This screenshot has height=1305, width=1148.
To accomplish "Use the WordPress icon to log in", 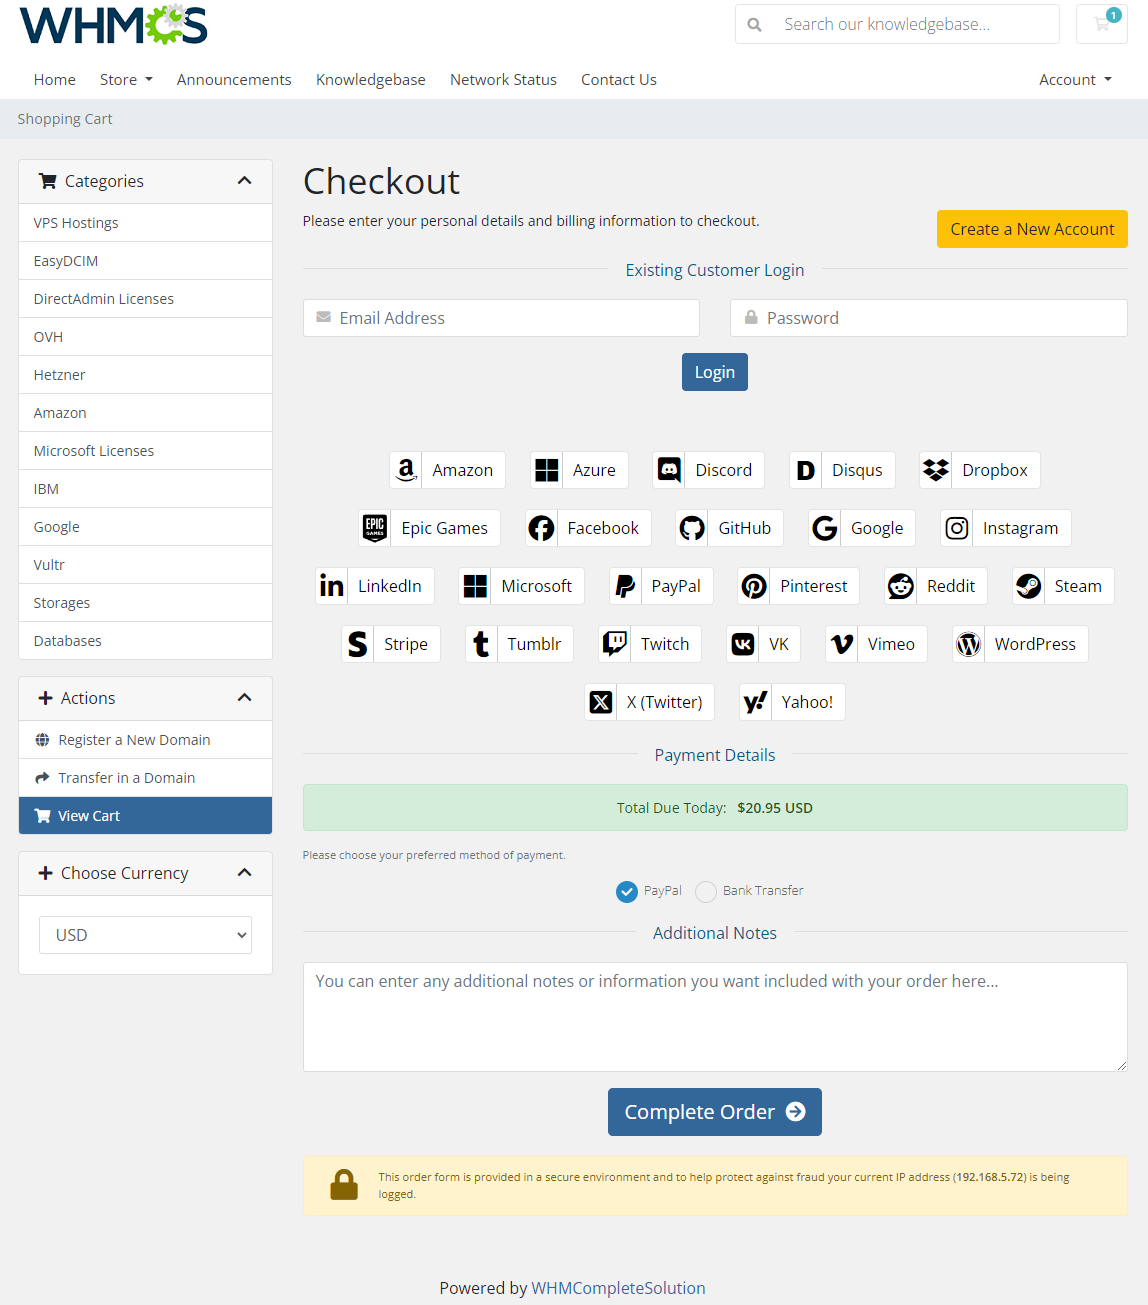I will tap(968, 644).
